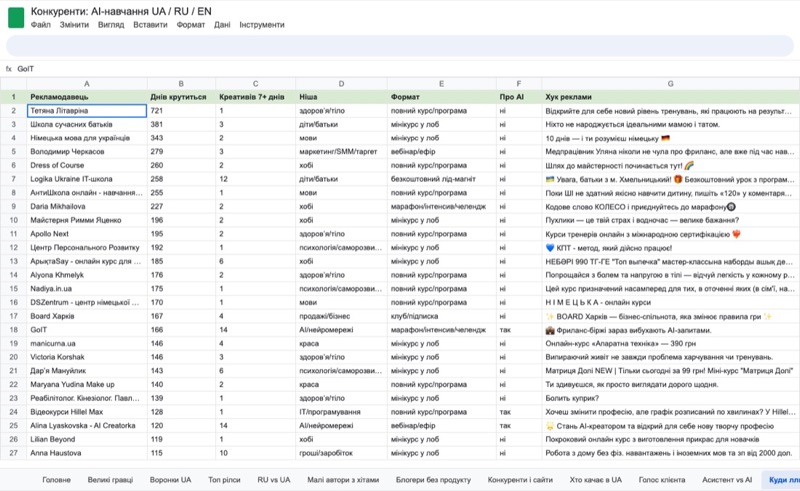Image resolution: width=800 pixels, height=491 pixels.
Task: Select column B header
Action: [x=181, y=84]
